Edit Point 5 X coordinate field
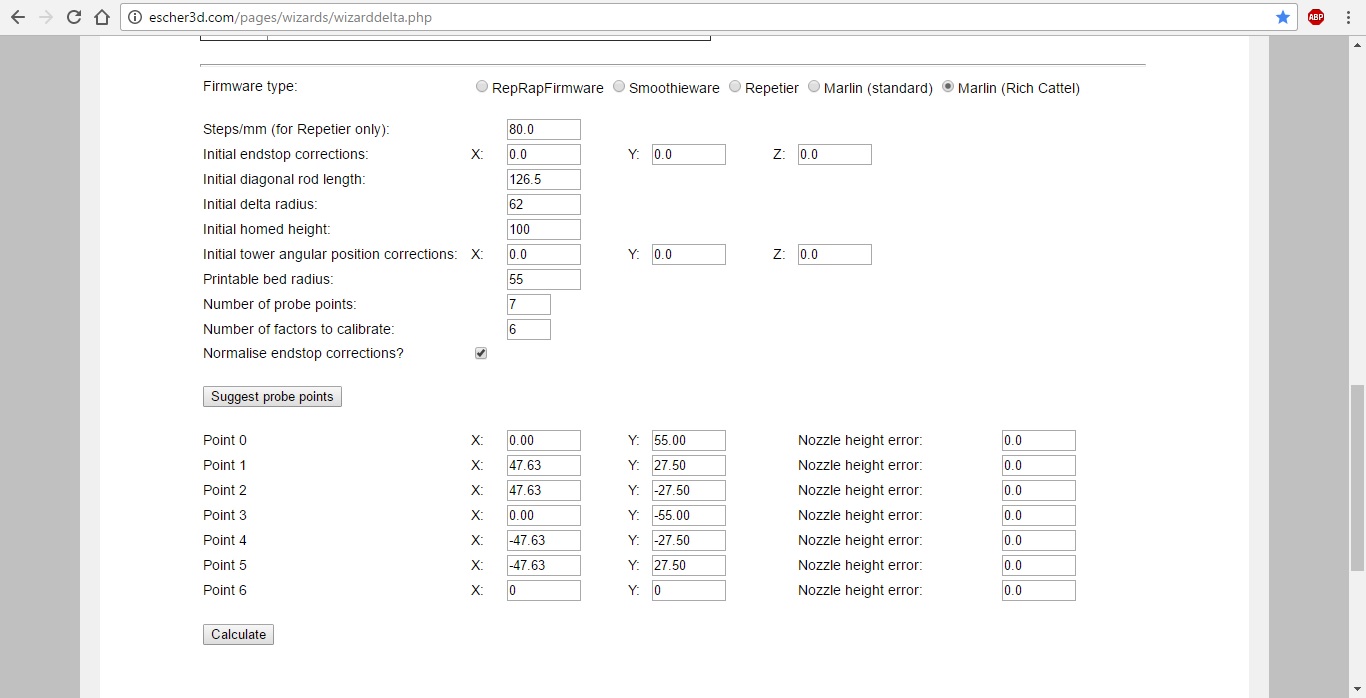This screenshot has height=698, width=1366. point(544,566)
